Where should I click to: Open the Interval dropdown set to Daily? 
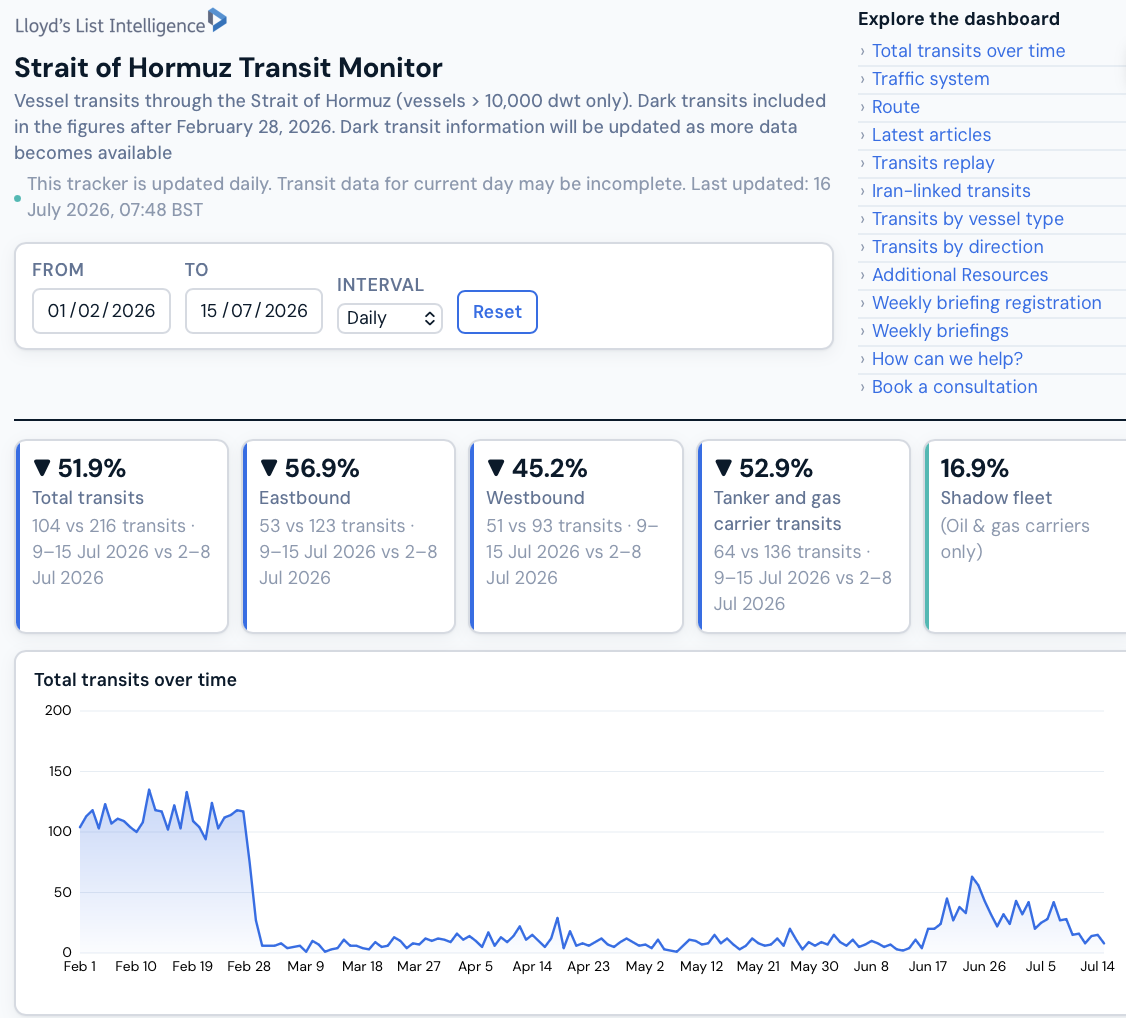coord(390,318)
